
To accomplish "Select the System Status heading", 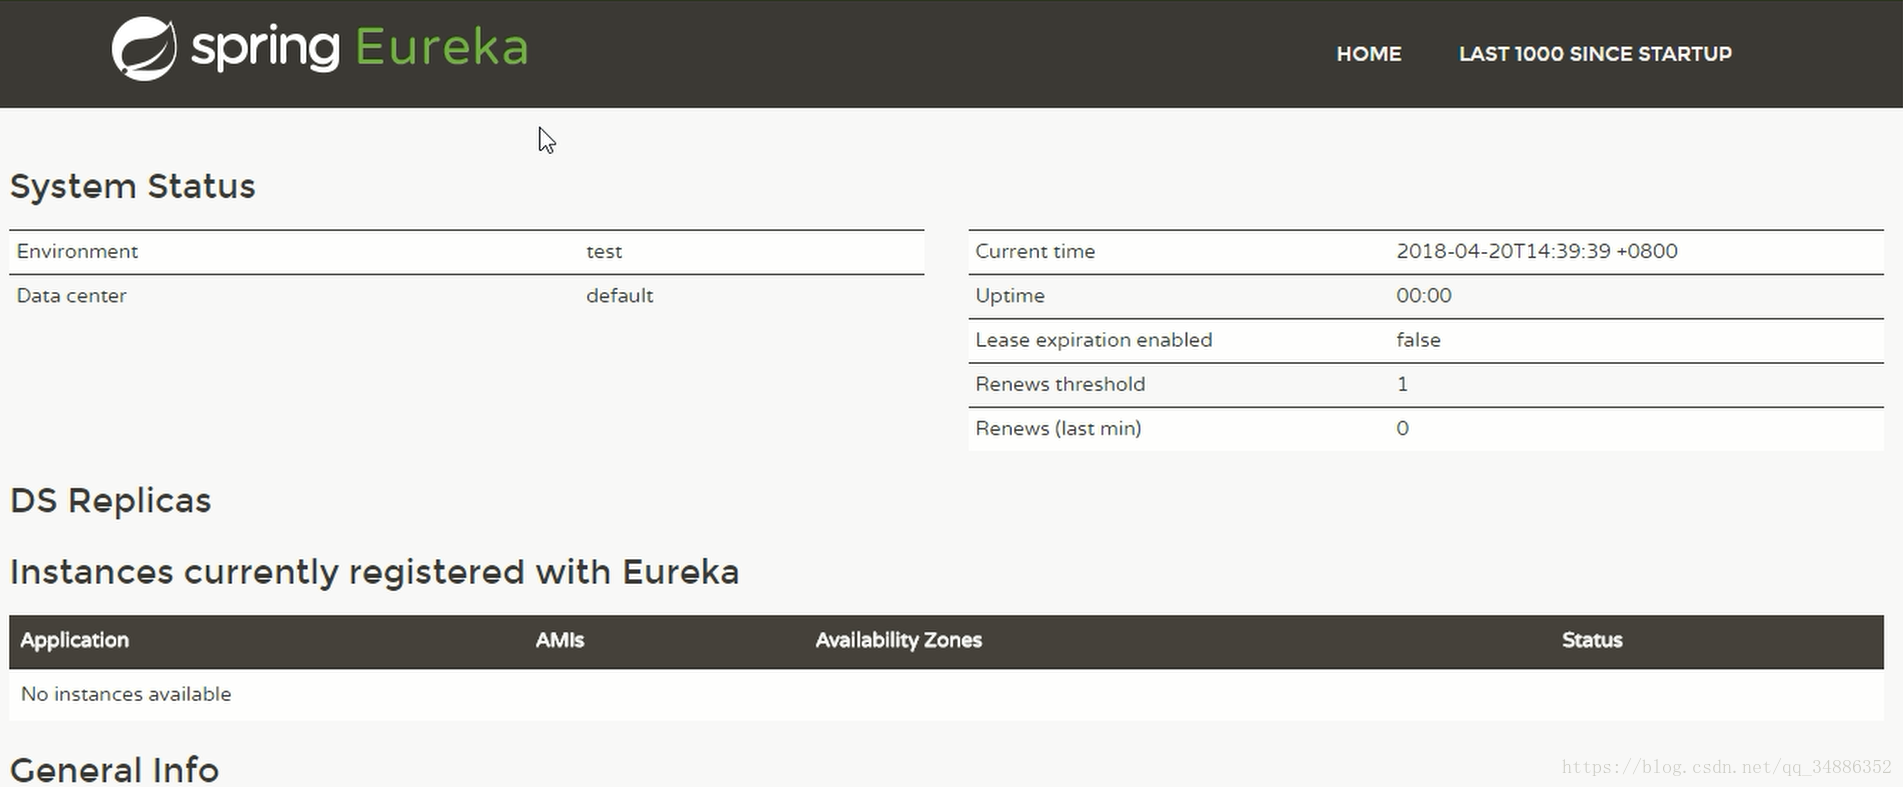I will point(132,186).
